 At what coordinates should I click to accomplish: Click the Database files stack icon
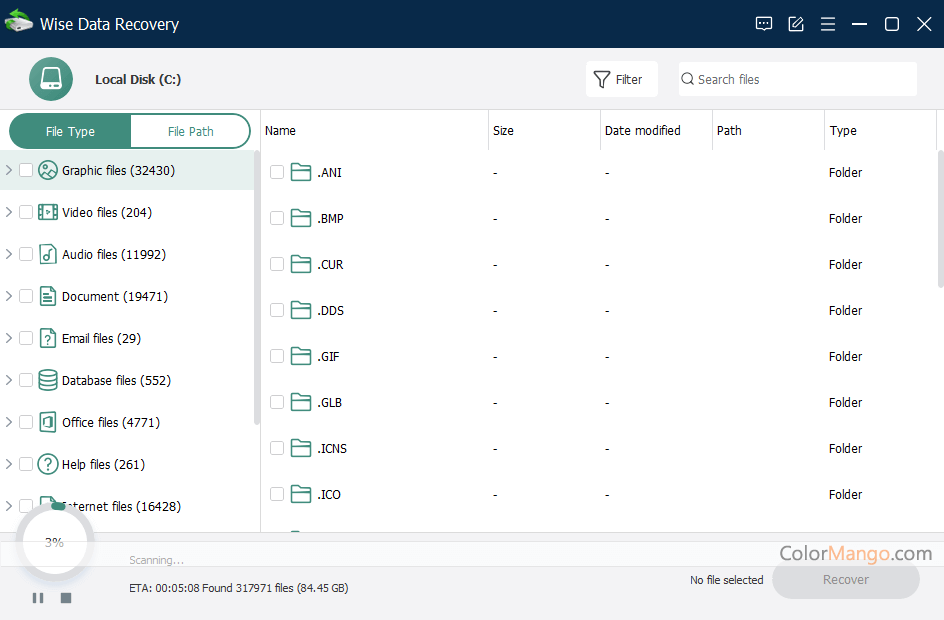(x=47, y=380)
